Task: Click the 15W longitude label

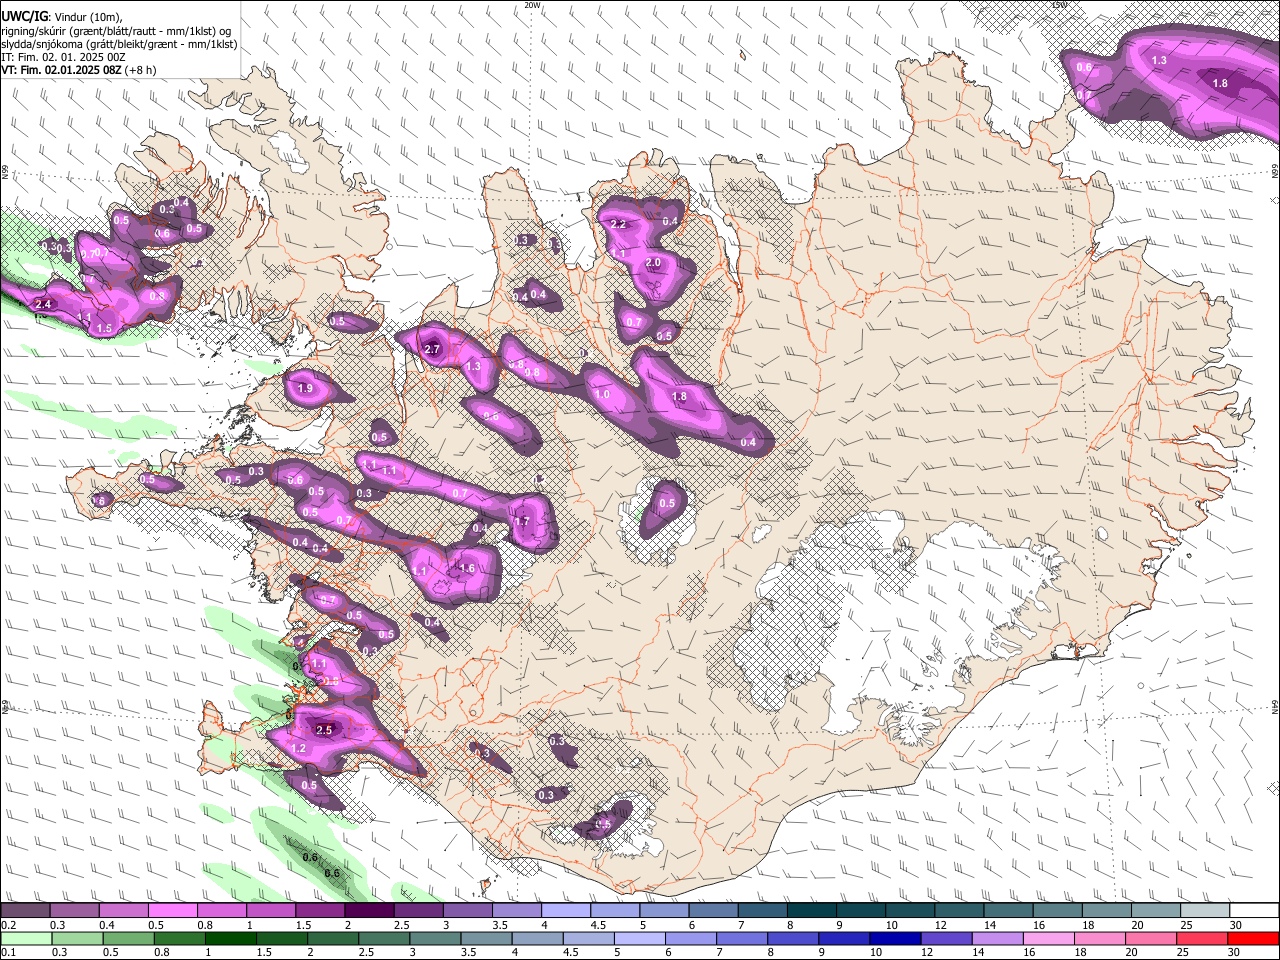Action: 1059,5
